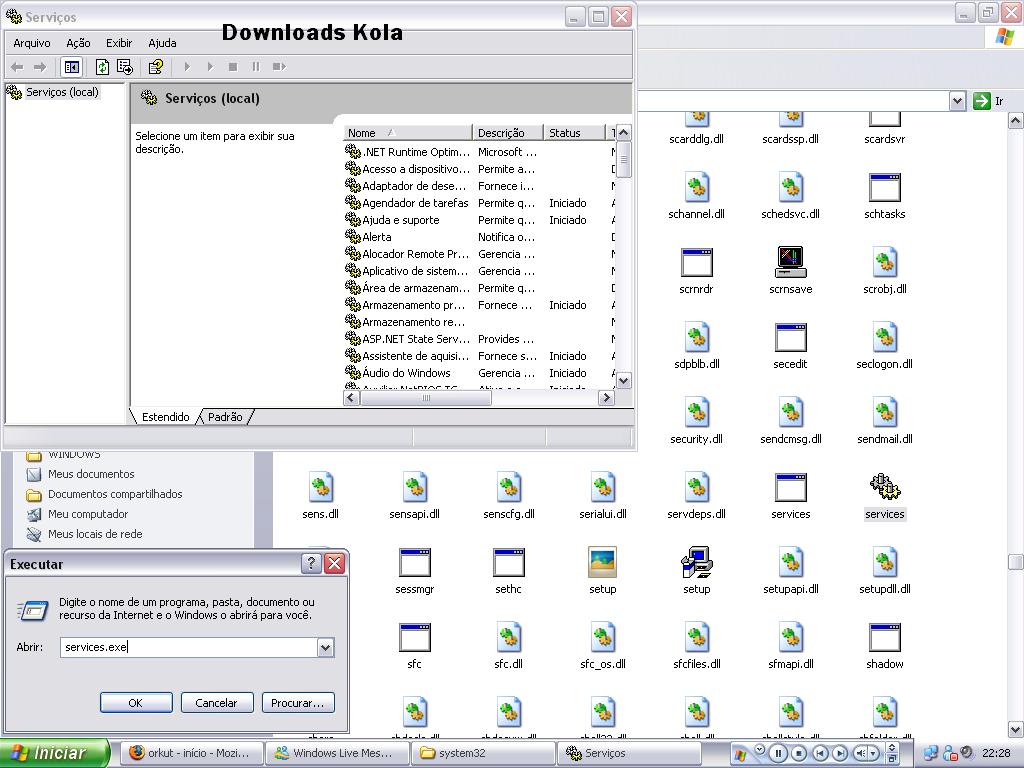
Task: Click the Cancelar button
Action: 216,703
